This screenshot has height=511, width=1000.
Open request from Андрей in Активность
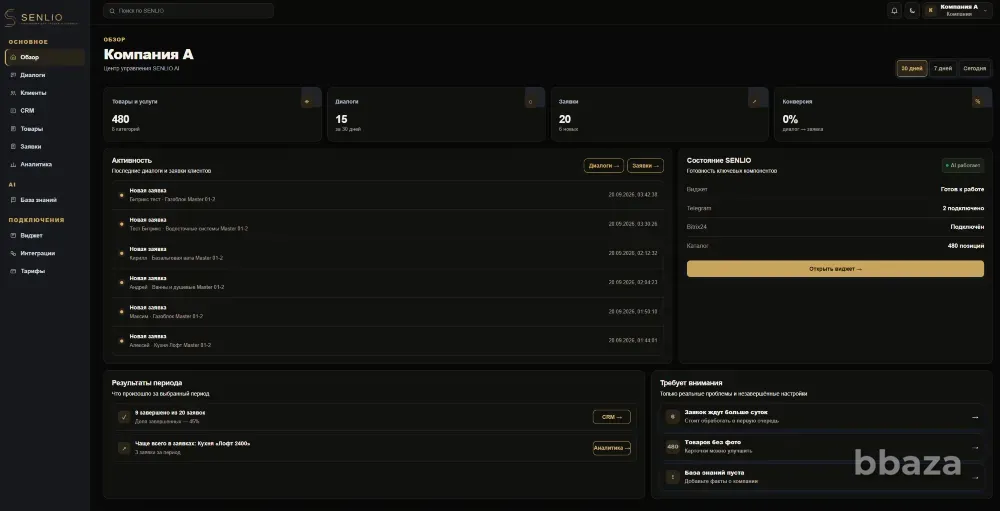388,283
